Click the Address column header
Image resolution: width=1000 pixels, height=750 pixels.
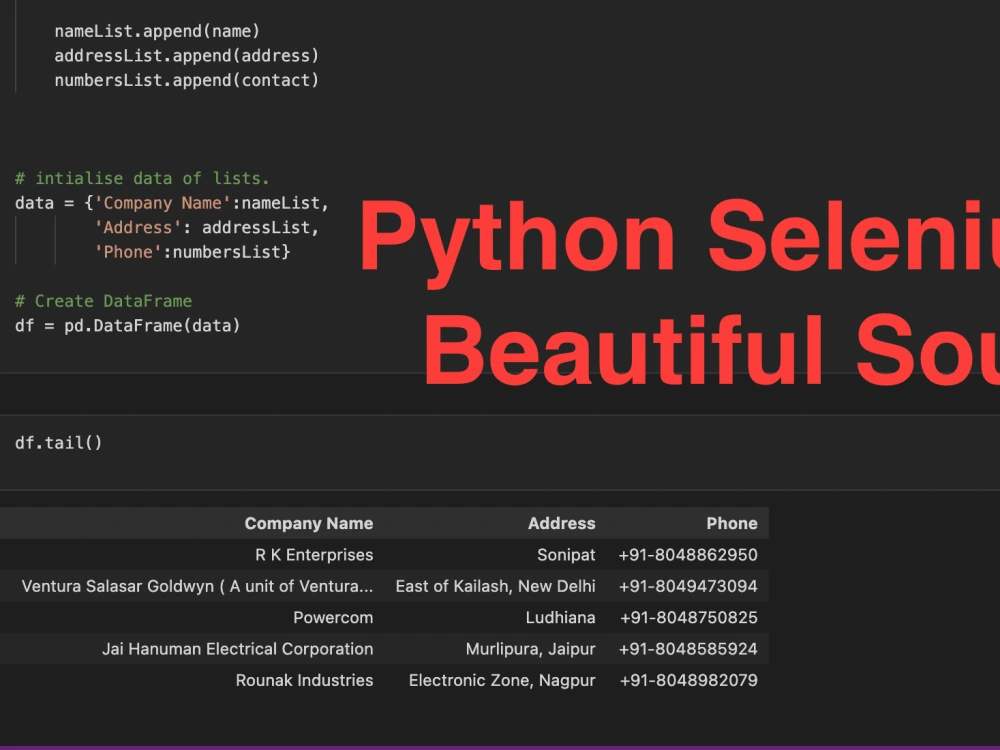(561, 524)
